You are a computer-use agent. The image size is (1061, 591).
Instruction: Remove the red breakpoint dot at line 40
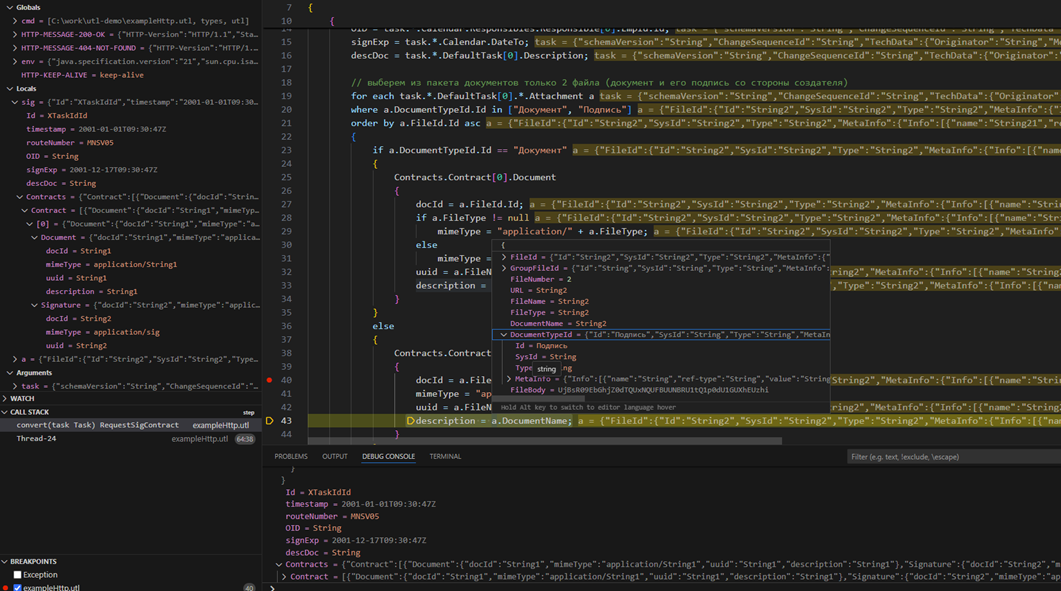(x=269, y=380)
